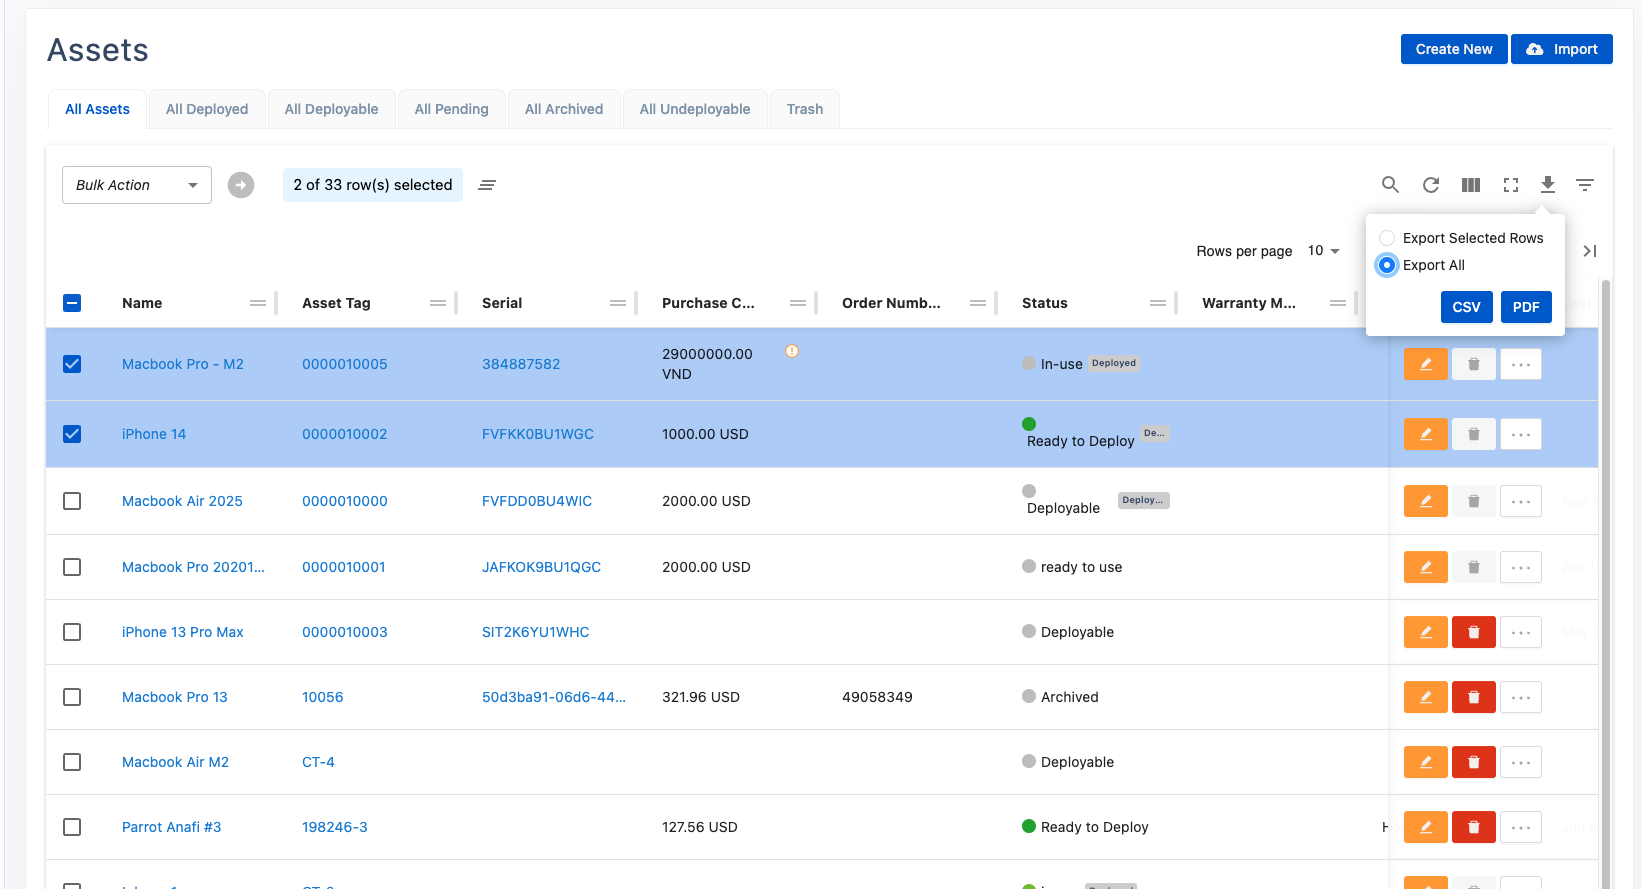This screenshot has height=890, width=1642.
Task: Open the Macbook Pro - M2 asset link
Action: (183, 364)
